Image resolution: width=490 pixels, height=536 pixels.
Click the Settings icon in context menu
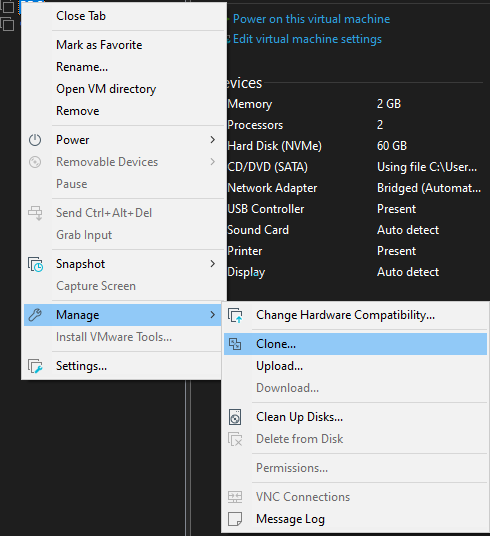(35, 366)
